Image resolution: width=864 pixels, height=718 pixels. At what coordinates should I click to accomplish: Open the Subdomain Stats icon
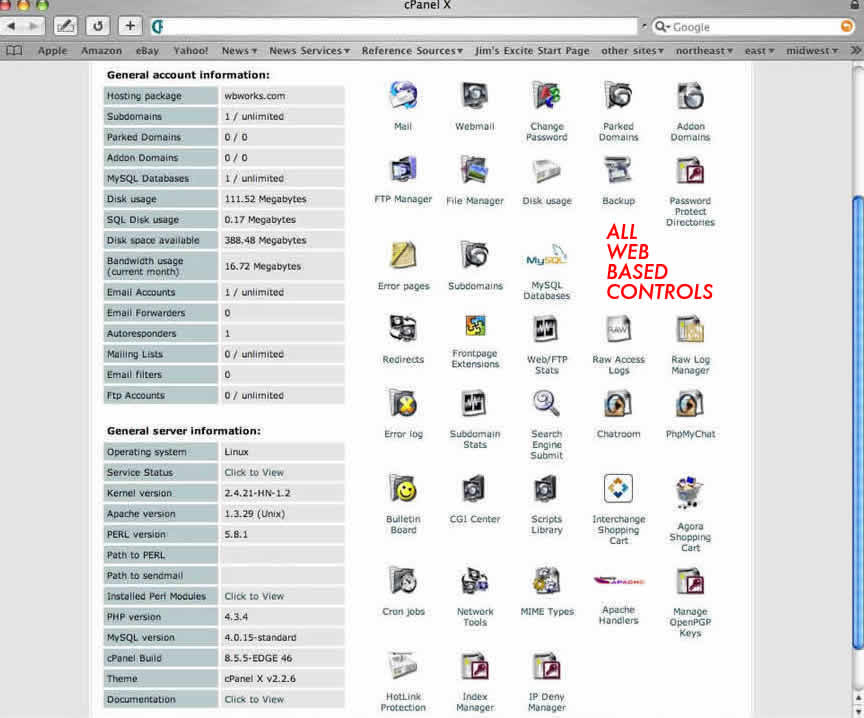coord(474,403)
